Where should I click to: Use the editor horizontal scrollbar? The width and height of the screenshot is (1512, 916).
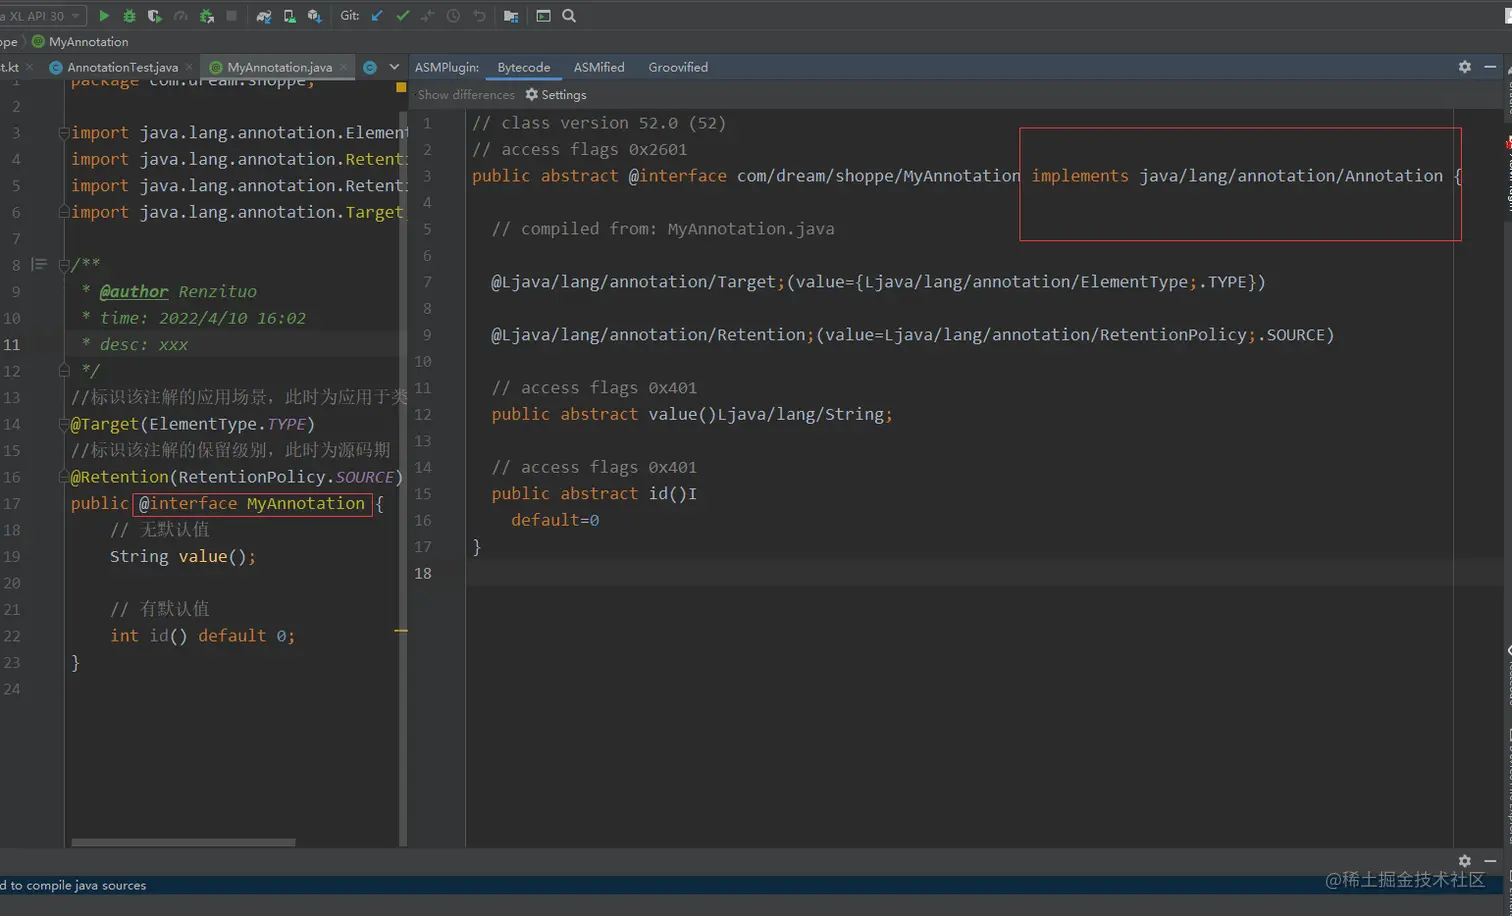(183, 842)
